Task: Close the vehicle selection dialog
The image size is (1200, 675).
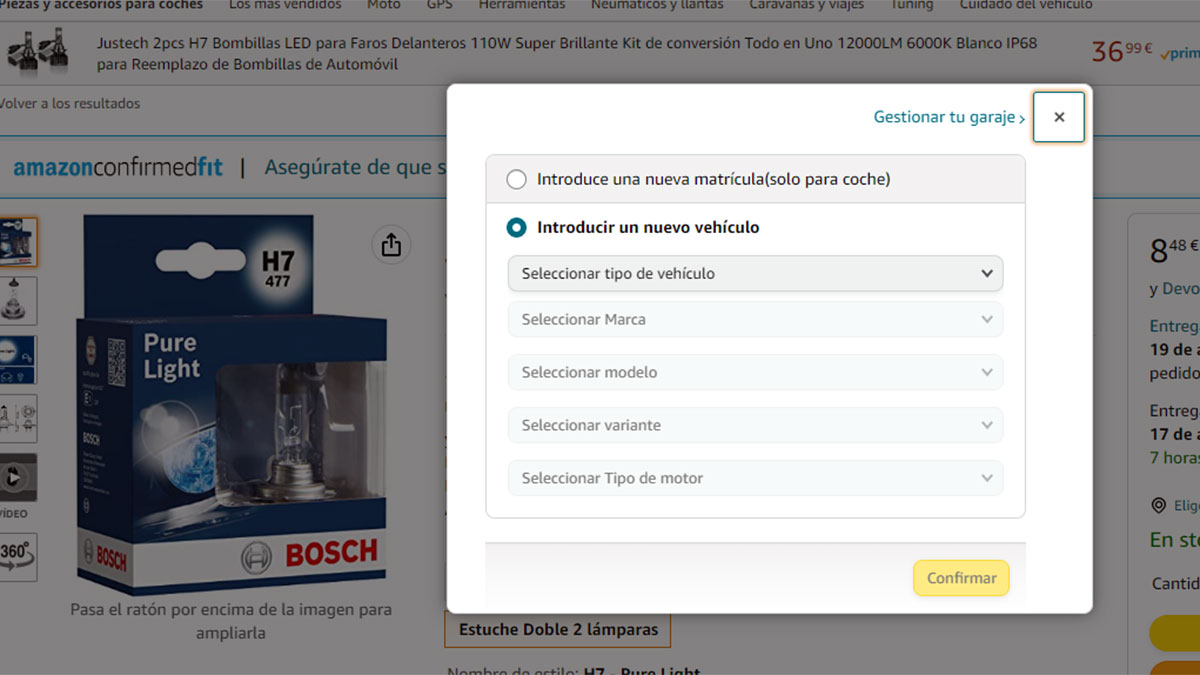Action: click(1059, 117)
